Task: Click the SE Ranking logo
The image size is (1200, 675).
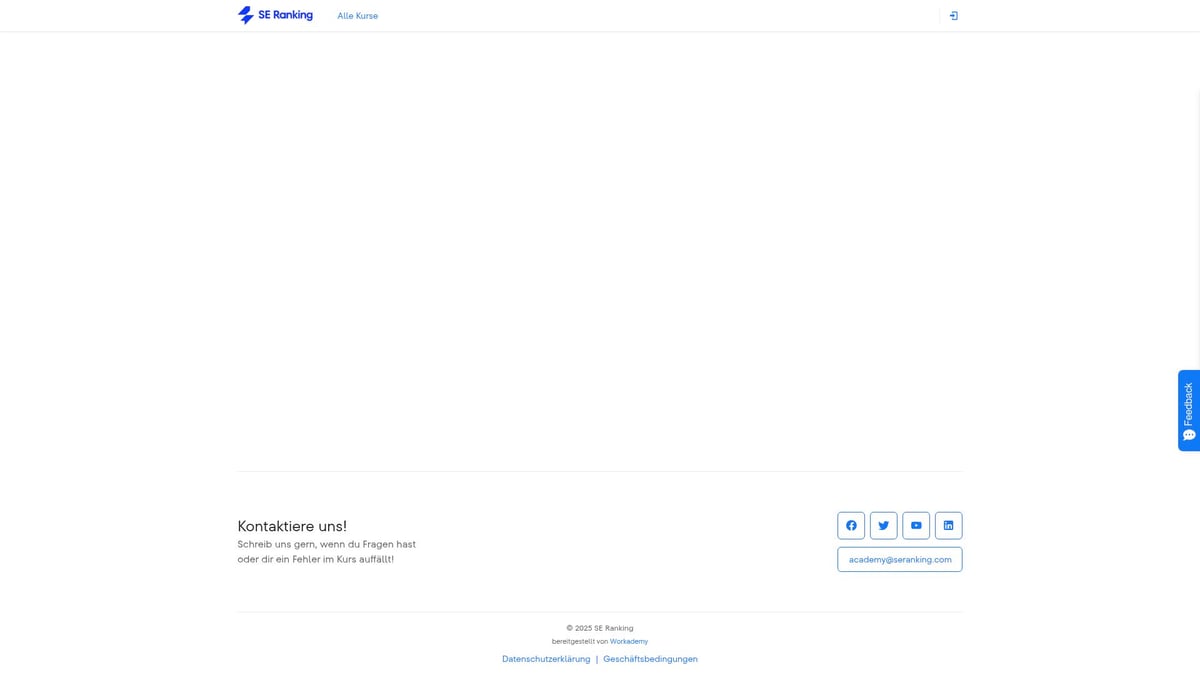Action: coord(275,15)
